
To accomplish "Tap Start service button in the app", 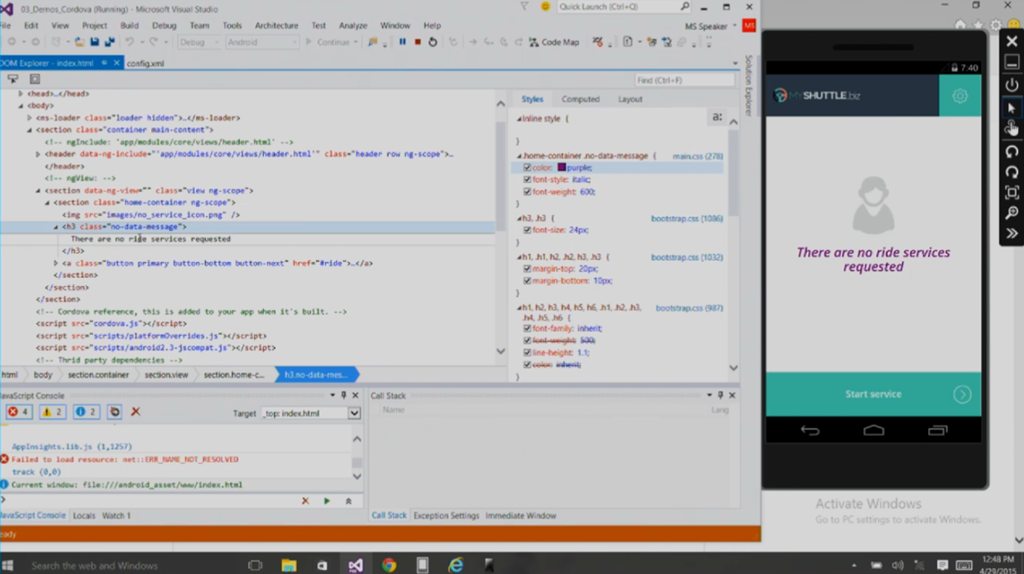I will pyautogui.click(x=873, y=394).
